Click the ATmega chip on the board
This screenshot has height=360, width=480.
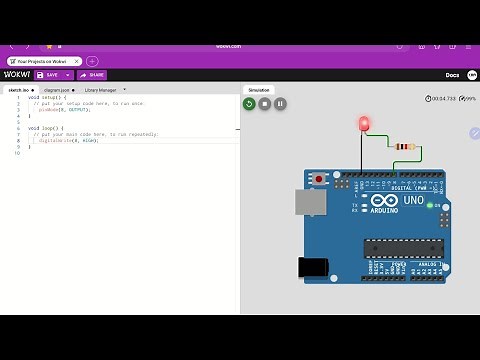coord(404,248)
